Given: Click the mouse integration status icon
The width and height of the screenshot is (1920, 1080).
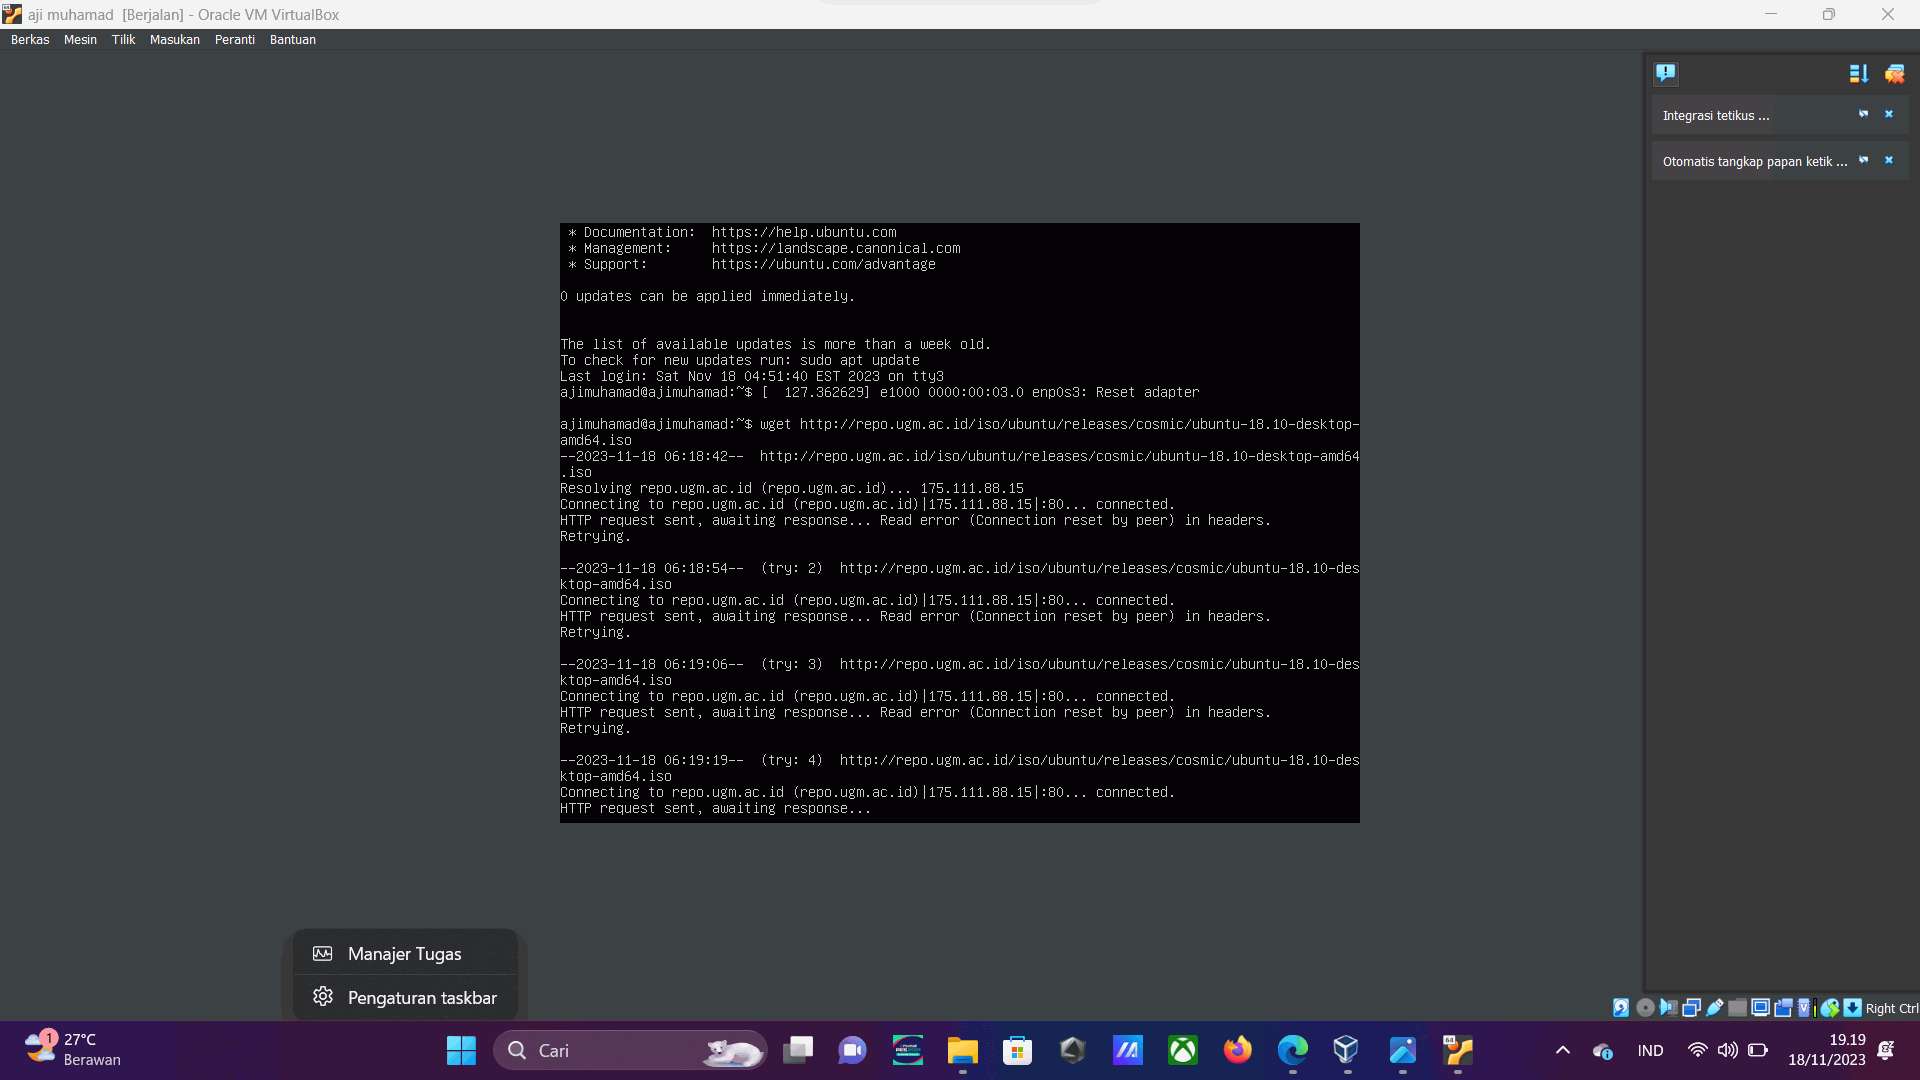Looking at the screenshot, I should [1830, 1008].
